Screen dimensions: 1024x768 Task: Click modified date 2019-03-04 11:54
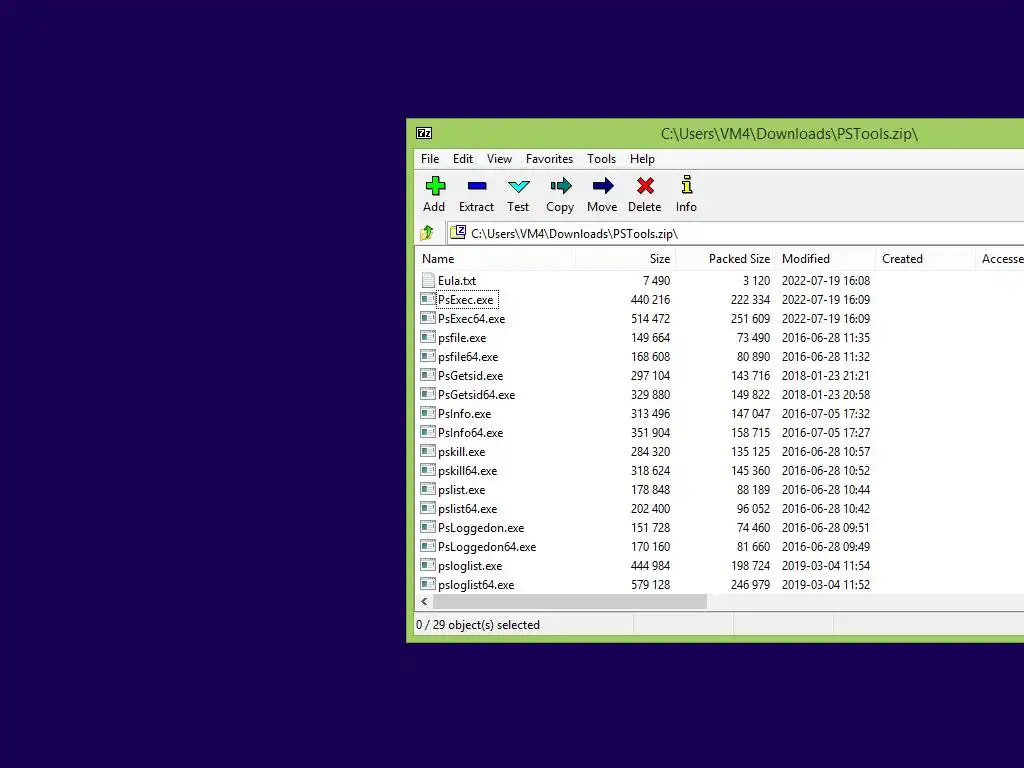pyautogui.click(x=825, y=566)
